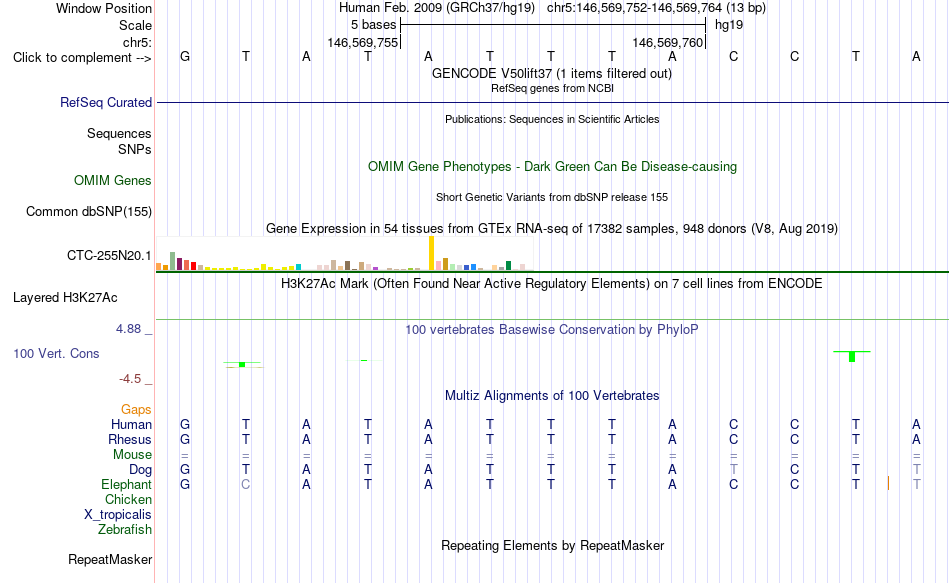This screenshot has height=583, width=950.
Task: Click the Sequences track label
Action: [x=119, y=133]
